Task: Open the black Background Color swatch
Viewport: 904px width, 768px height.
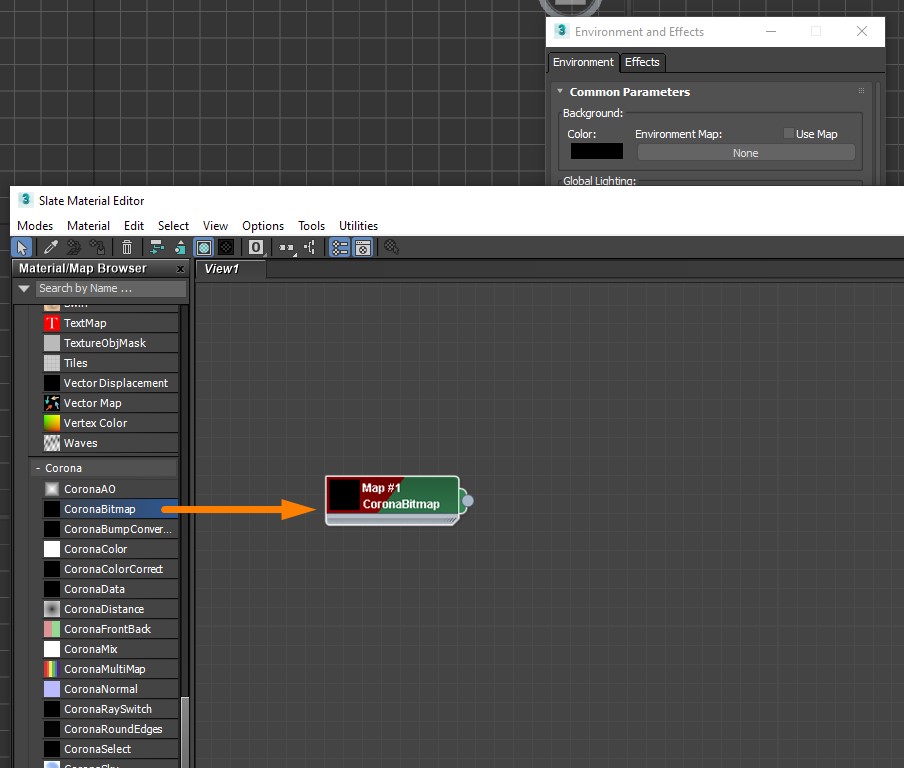Action: 597,151
